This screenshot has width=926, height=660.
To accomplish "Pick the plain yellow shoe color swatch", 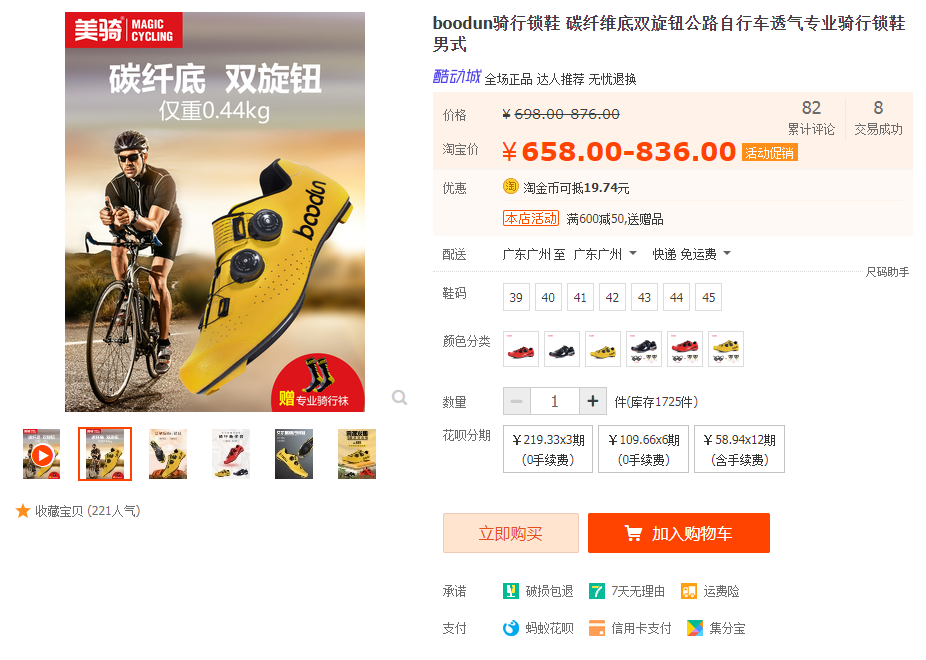I will point(603,349).
